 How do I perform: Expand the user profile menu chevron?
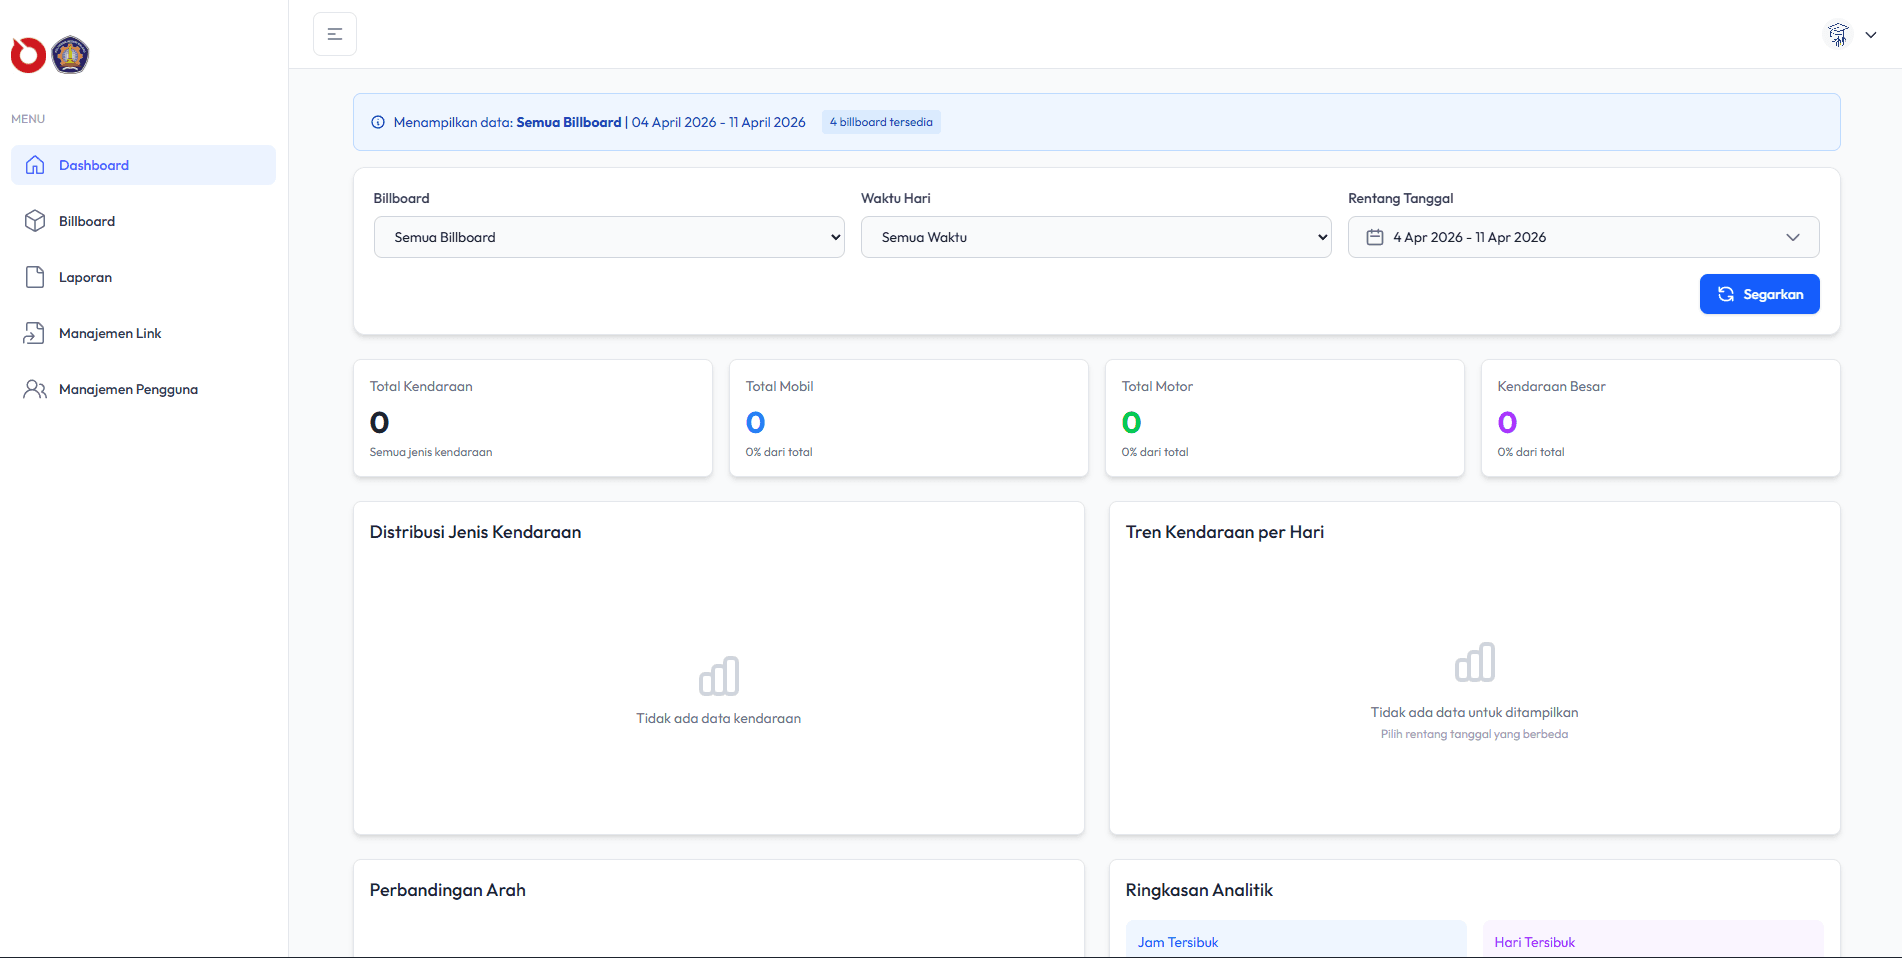[x=1871, y=35]
